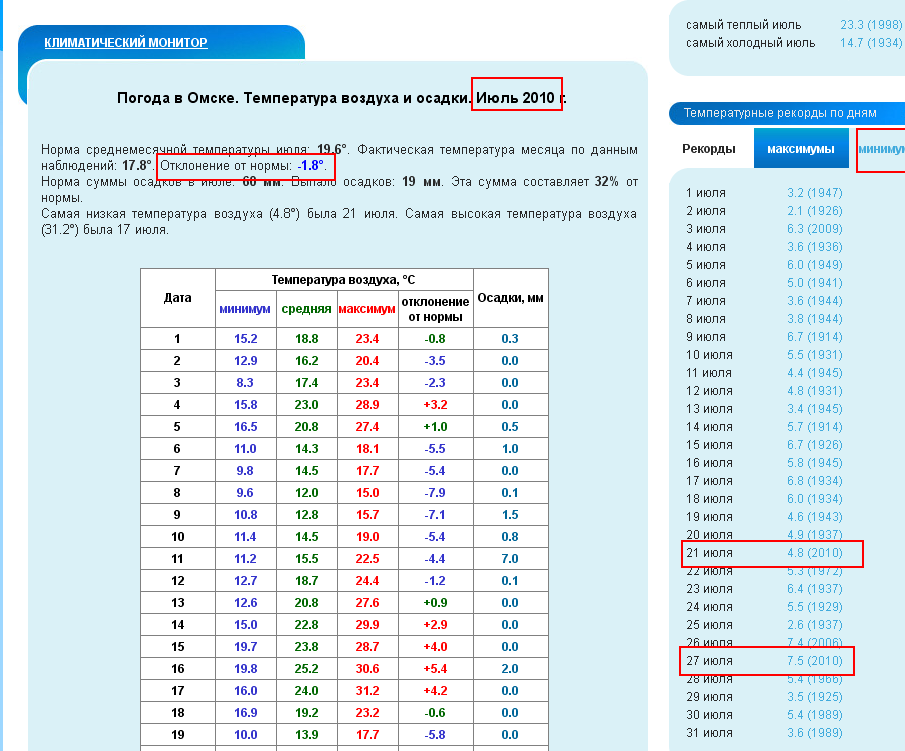The height and width of the screenshot is (751, 905).
Task: Click the Температурные рекорды по дням heading
Action: coord(780,113)
